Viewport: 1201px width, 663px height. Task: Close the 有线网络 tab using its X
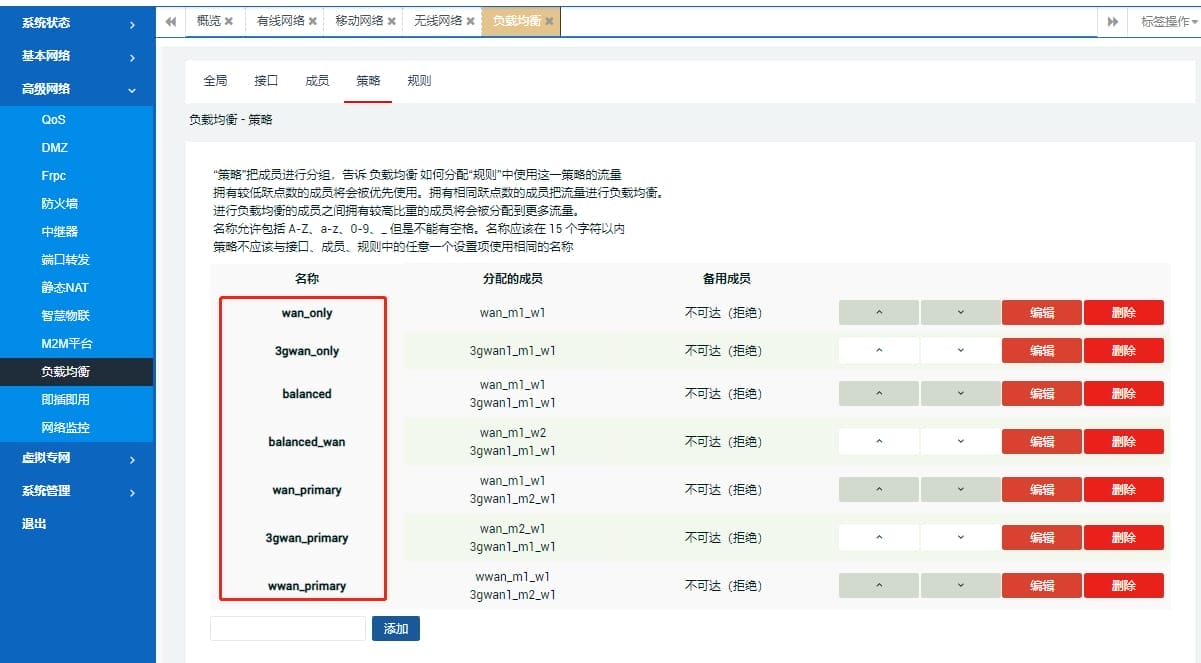tap(313, 21)
